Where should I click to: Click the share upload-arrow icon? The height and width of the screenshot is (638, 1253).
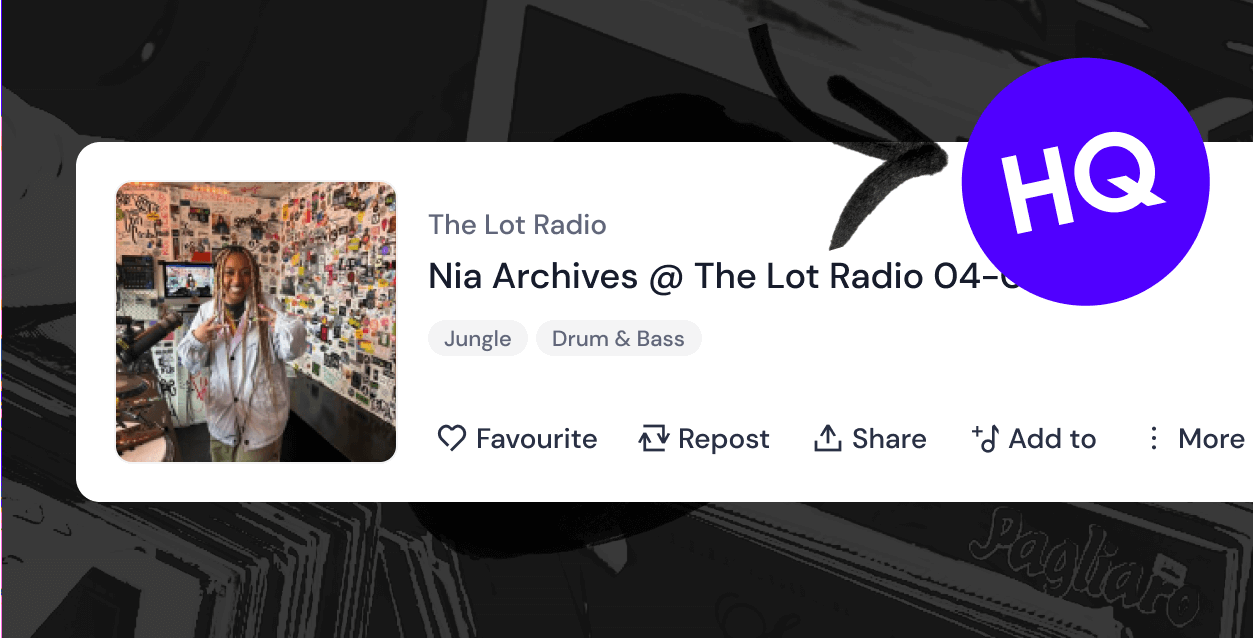point(828,438)
